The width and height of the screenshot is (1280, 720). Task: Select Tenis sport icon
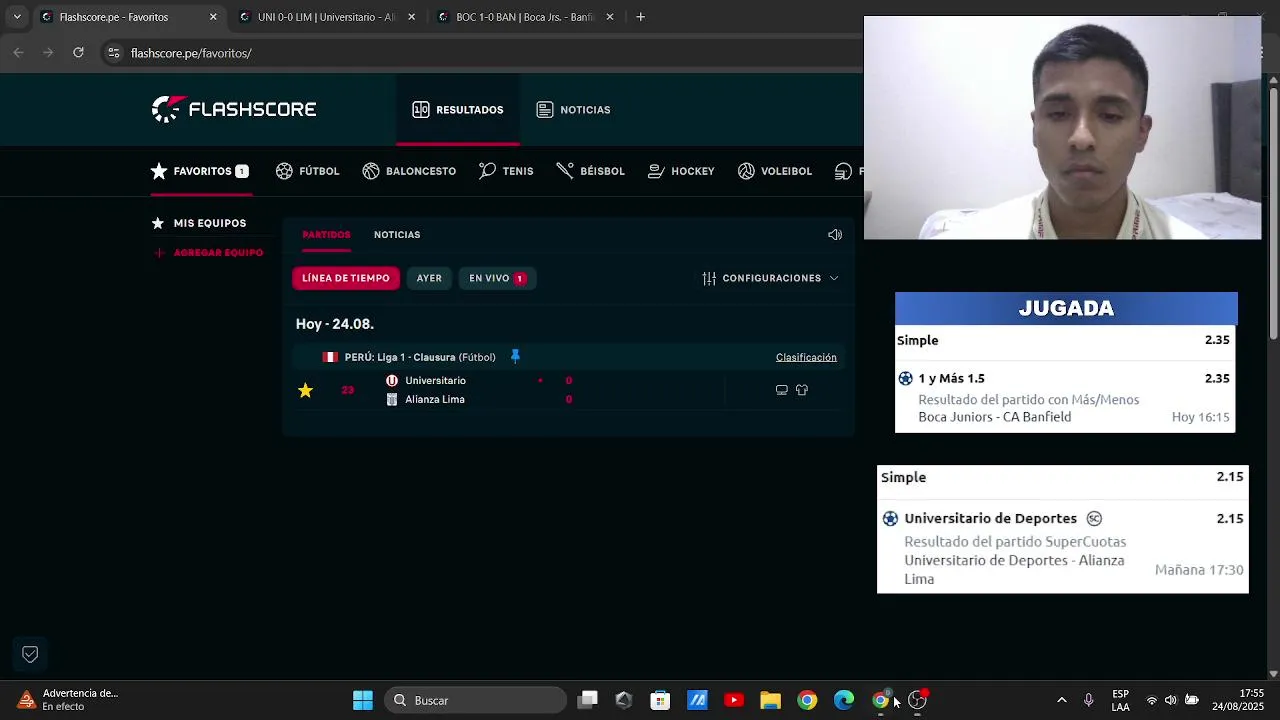point(506,171)
